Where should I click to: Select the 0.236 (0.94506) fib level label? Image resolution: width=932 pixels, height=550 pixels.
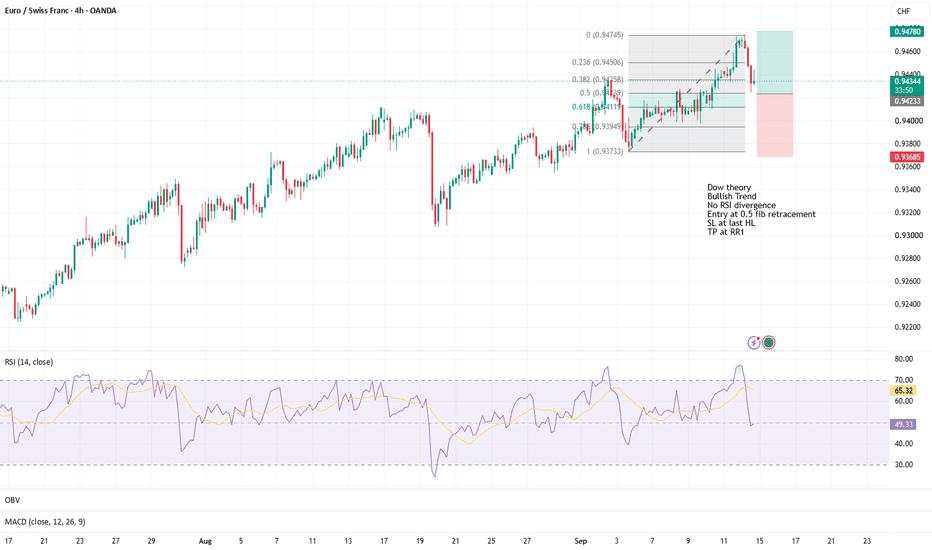pyautogui.click(x=597, y=62)
